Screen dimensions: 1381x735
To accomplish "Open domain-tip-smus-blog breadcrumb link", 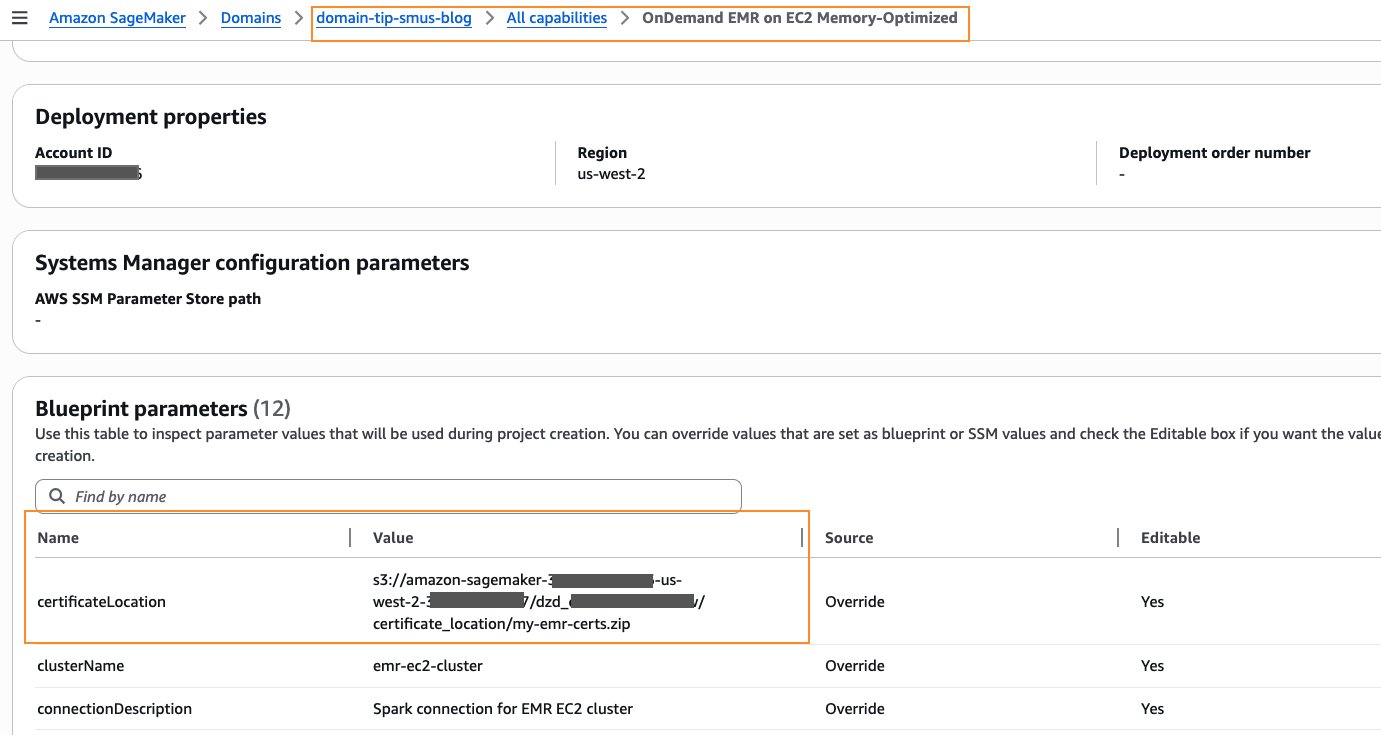I will (394, 18).
